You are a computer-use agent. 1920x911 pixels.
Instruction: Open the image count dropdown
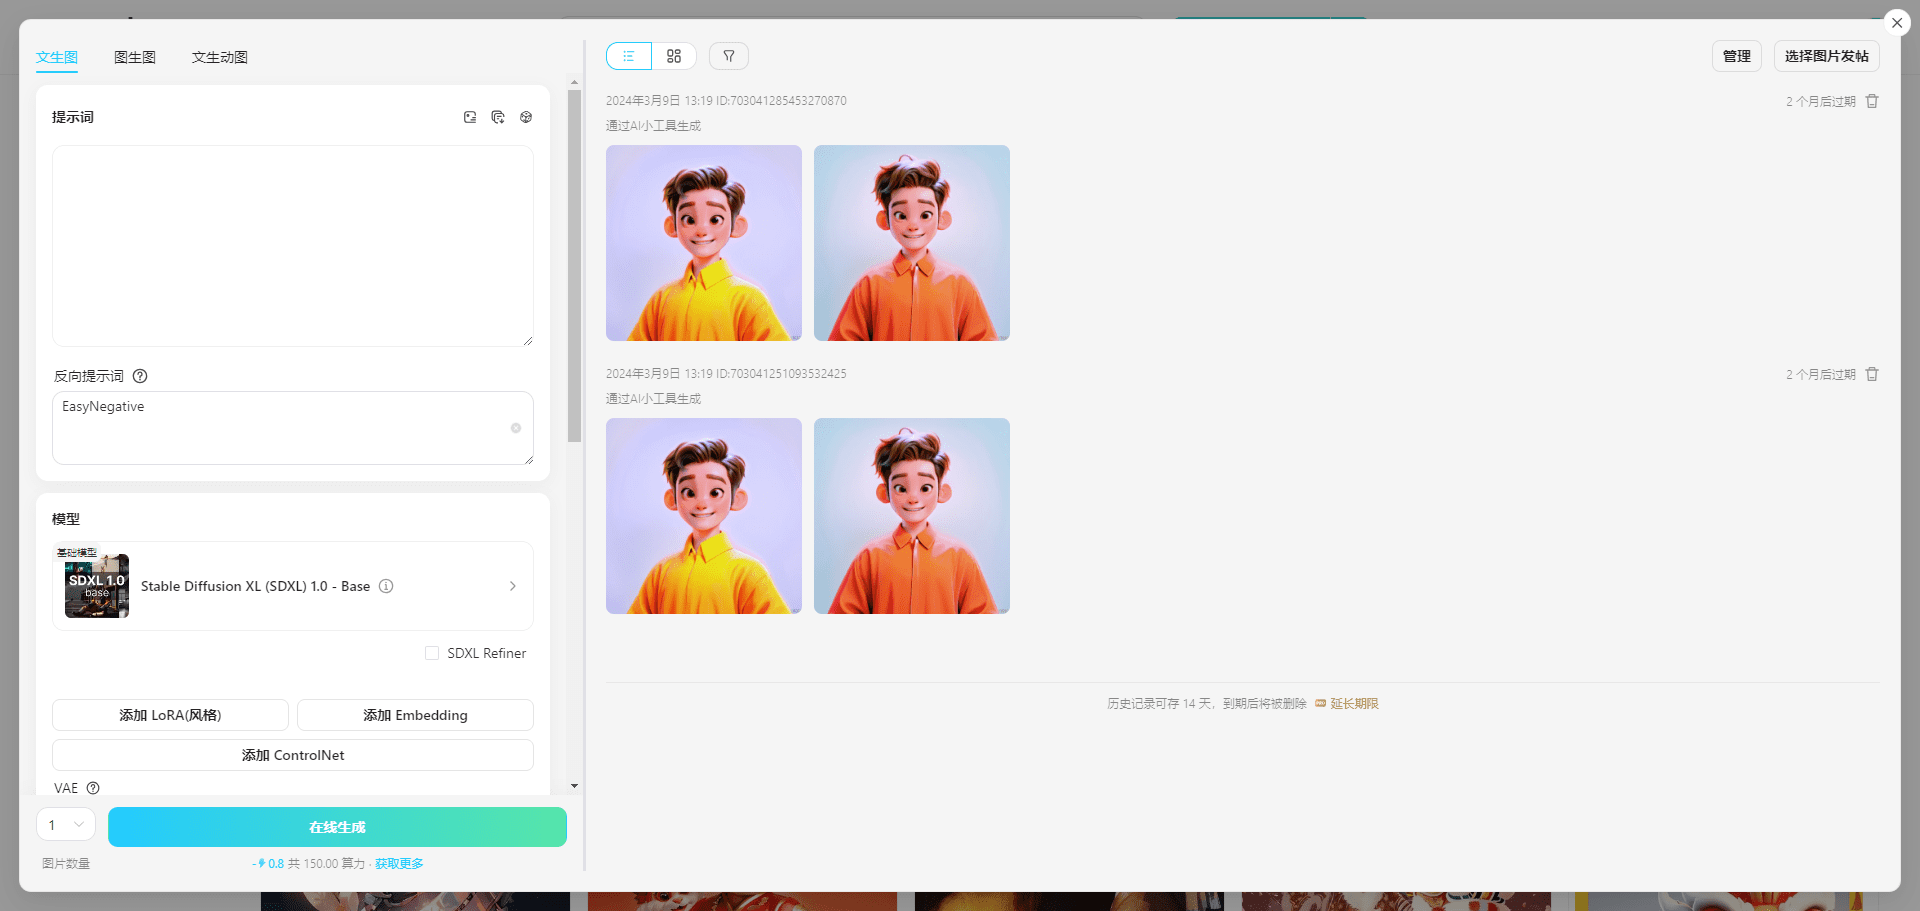(66, 825)
